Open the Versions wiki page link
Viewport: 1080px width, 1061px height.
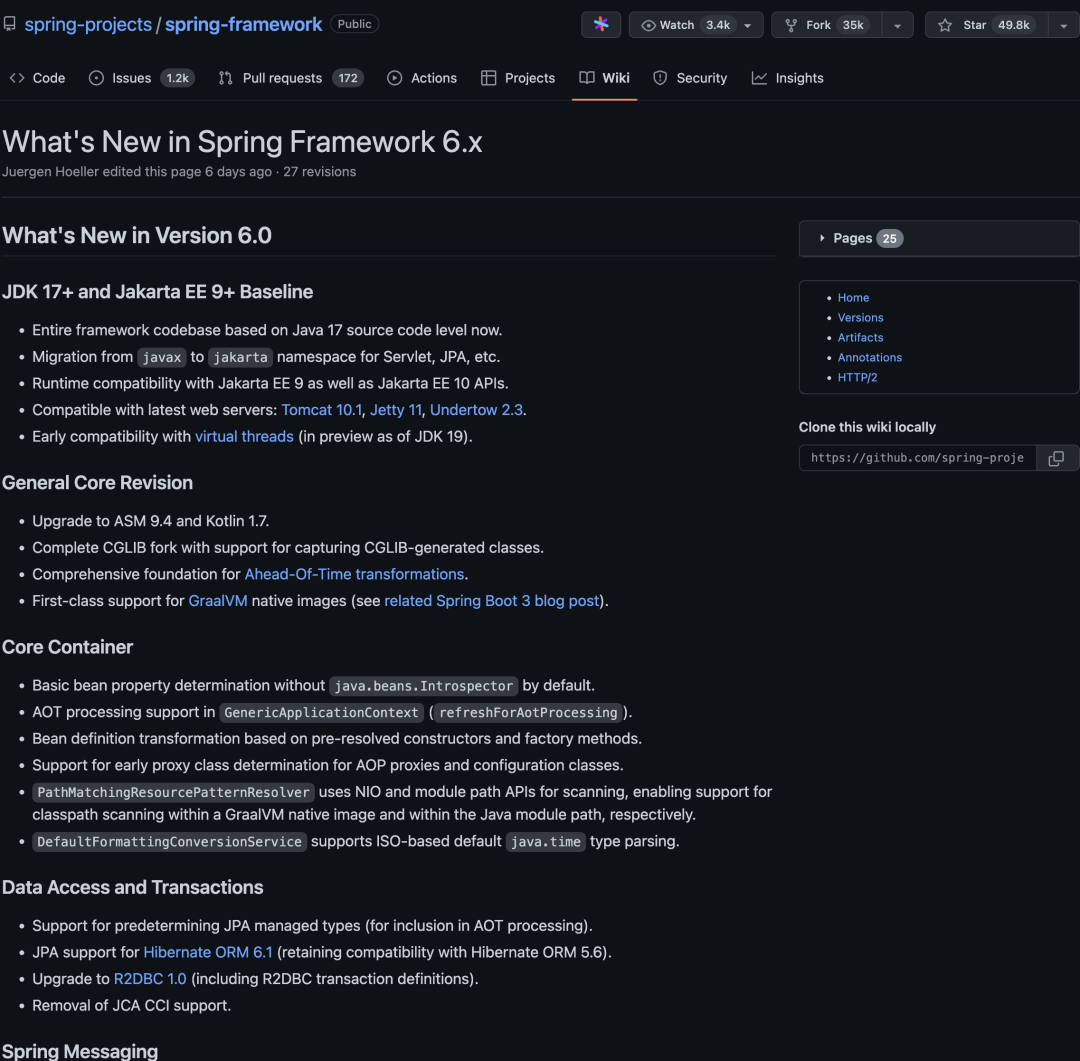[x=860, y=318]
